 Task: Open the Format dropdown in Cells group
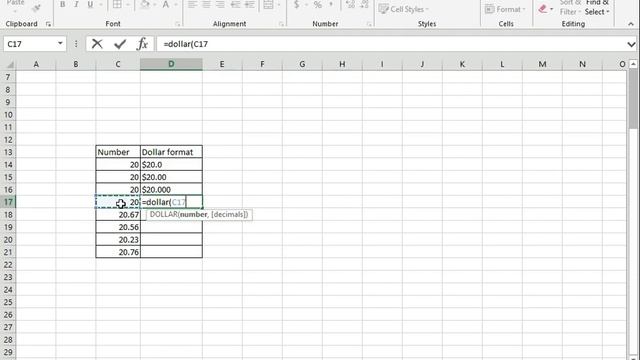pyautogui.click(x=505, y=9)
